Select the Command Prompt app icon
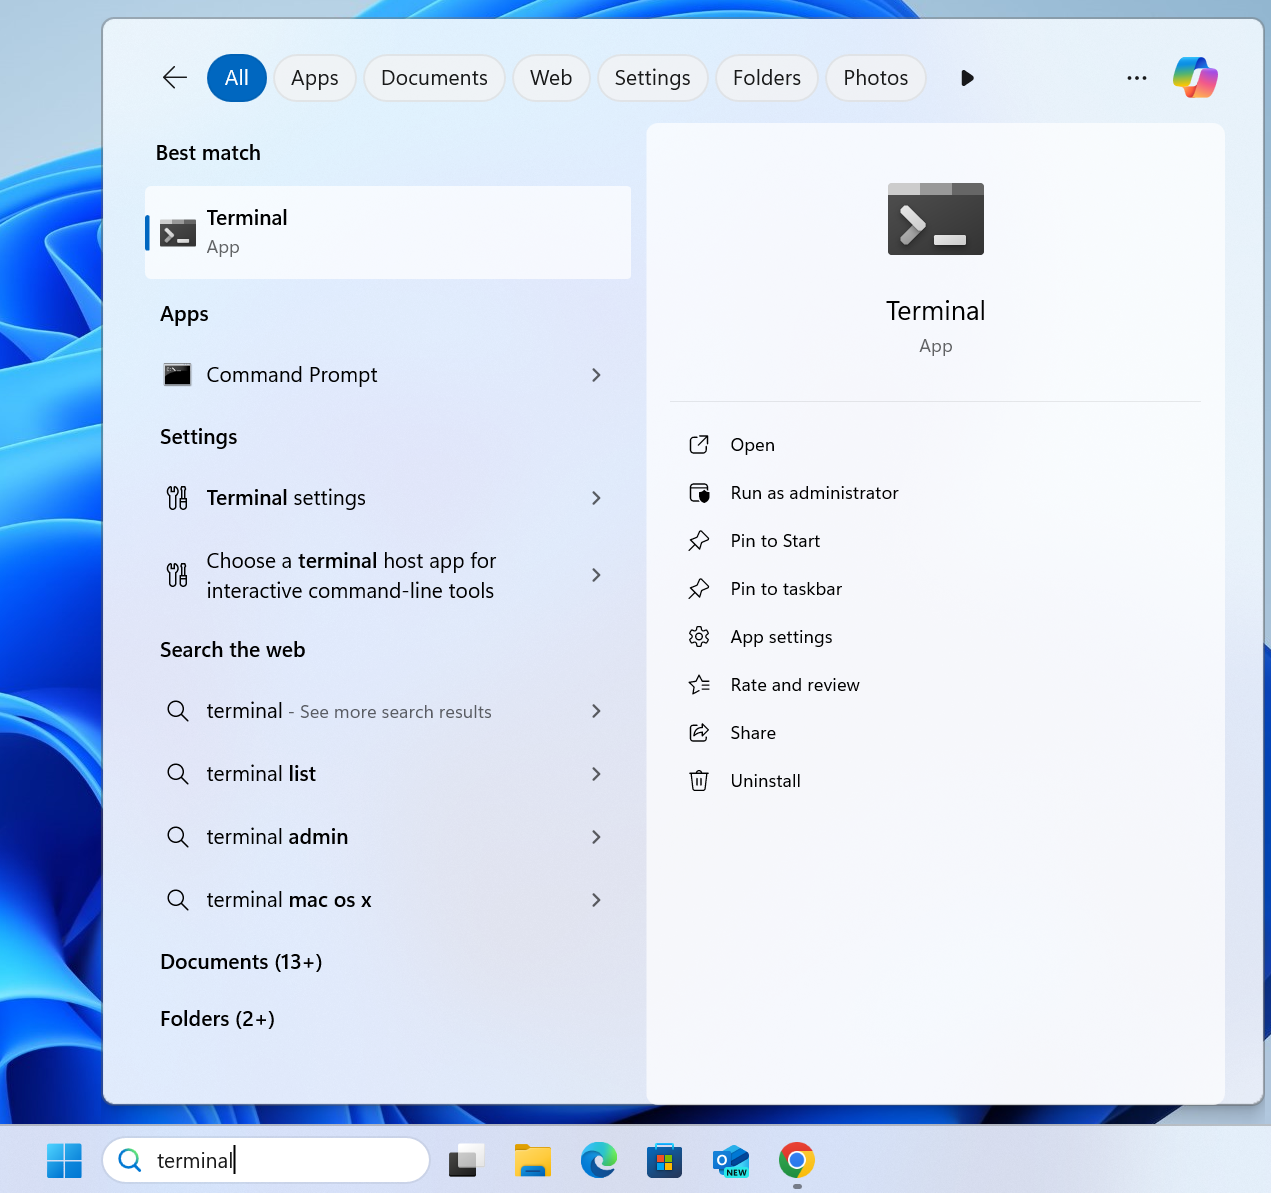This screenshot has height=1193, width=1271. tap(177, 375)
